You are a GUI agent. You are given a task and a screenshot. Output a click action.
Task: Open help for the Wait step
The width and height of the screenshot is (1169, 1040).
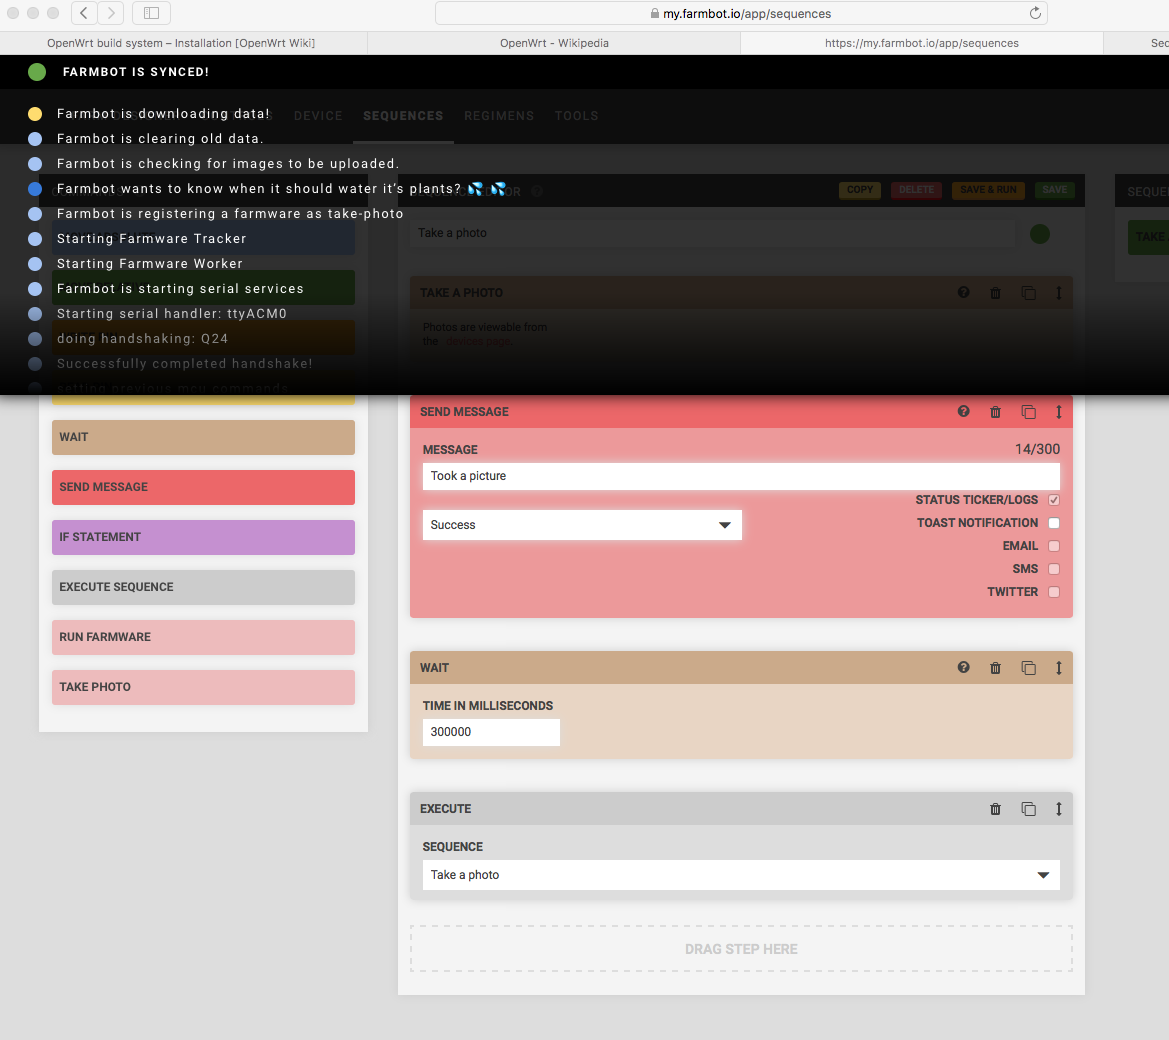963,667
